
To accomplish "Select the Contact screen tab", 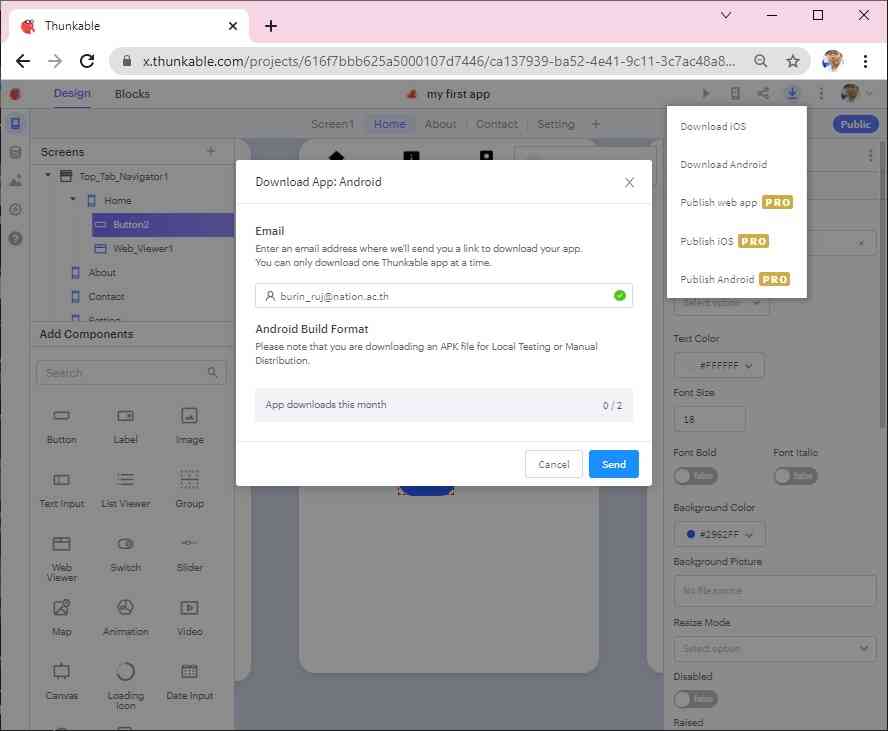I will coord(497,124).
